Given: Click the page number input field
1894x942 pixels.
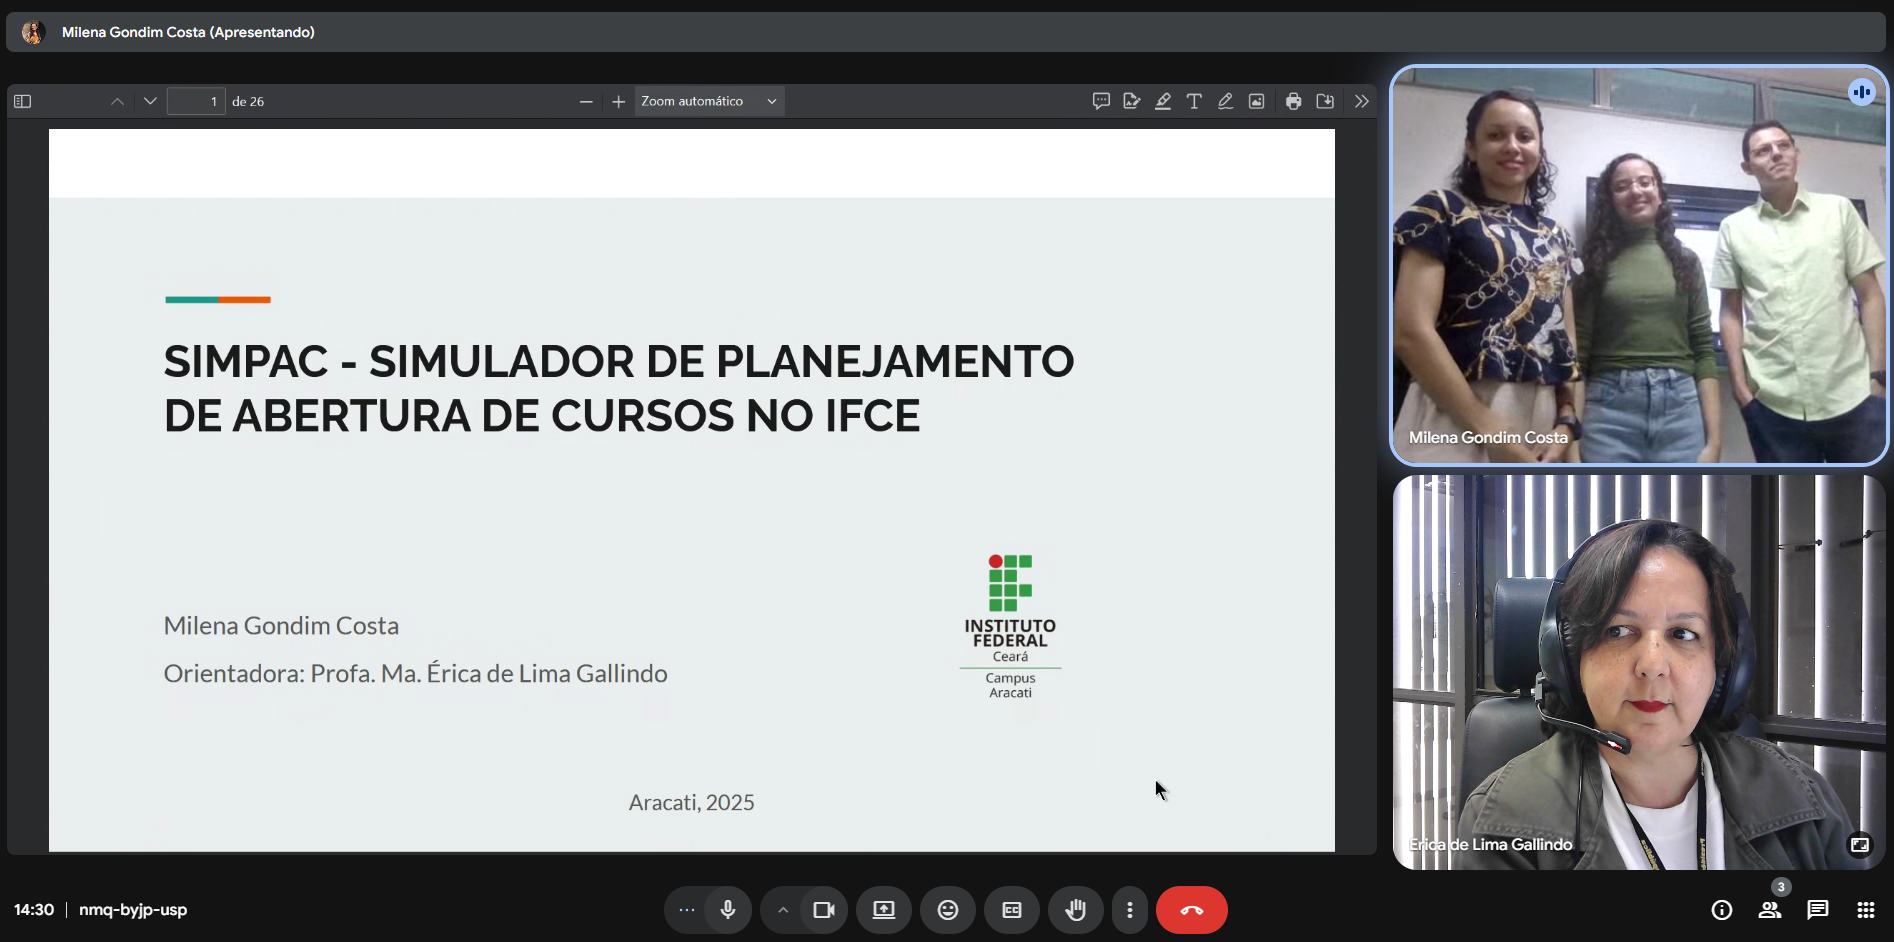Looking at the screenshot, I should [x=196, y=101].
